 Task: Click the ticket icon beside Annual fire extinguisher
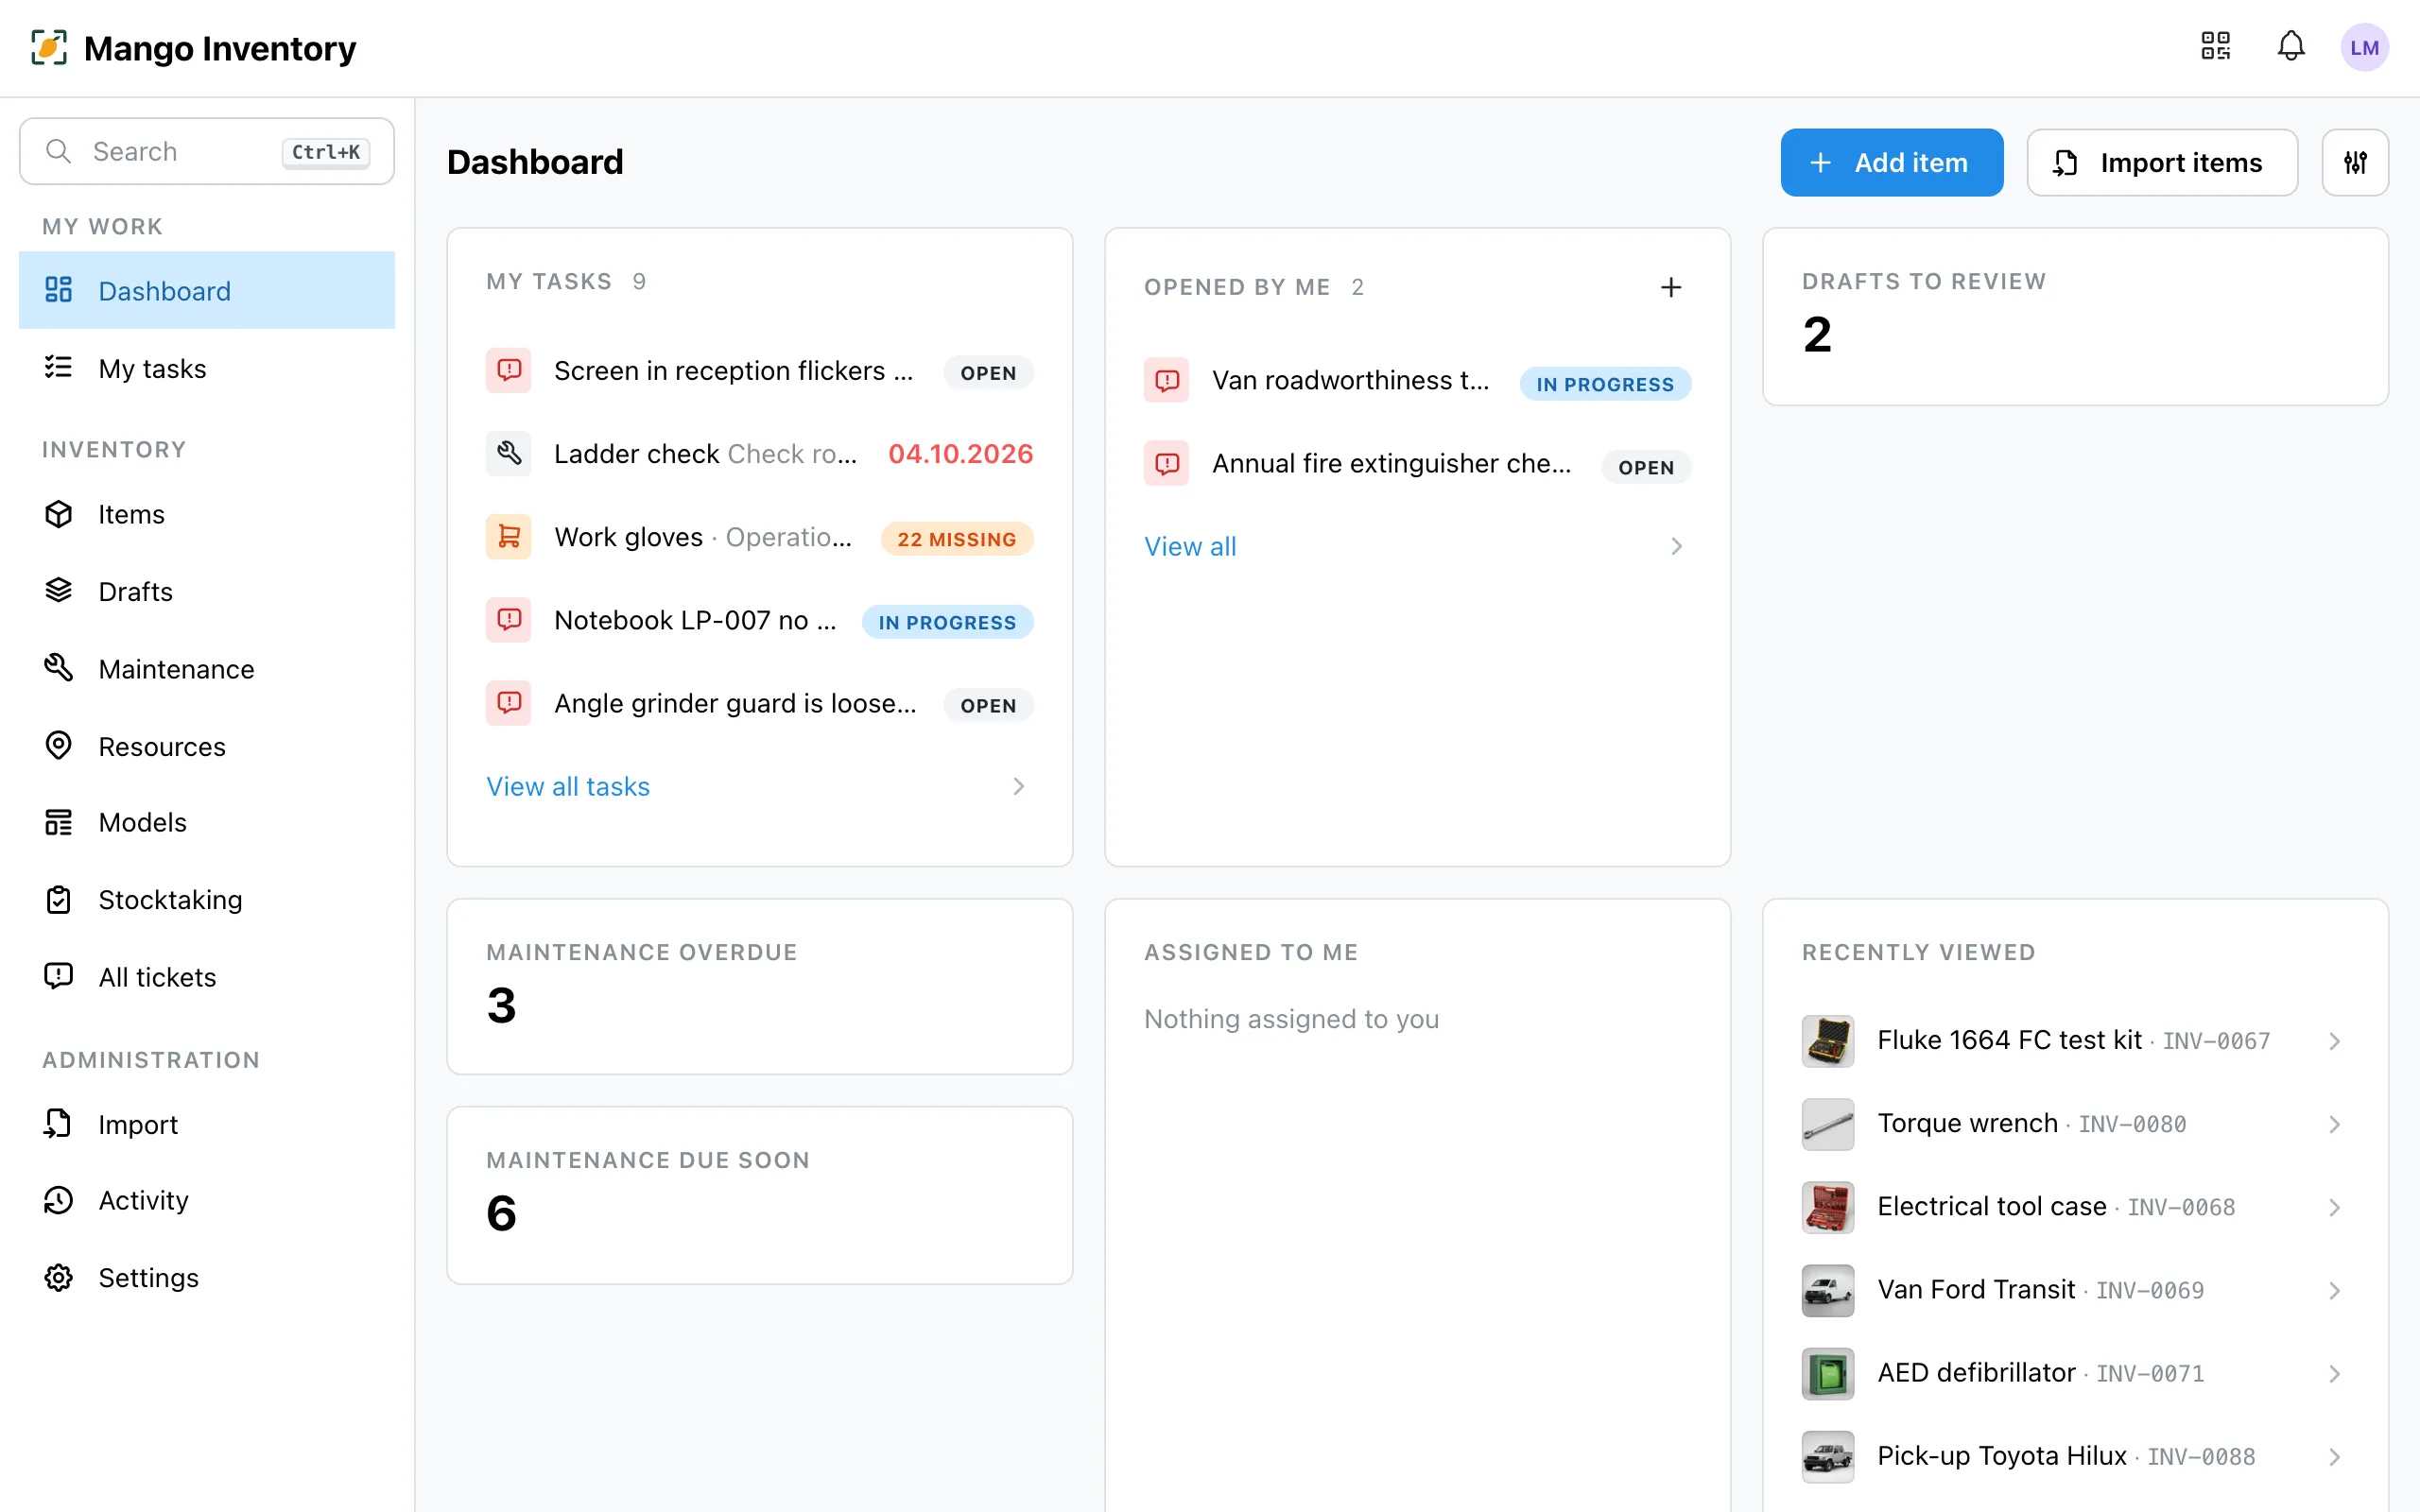[1167, 464]
